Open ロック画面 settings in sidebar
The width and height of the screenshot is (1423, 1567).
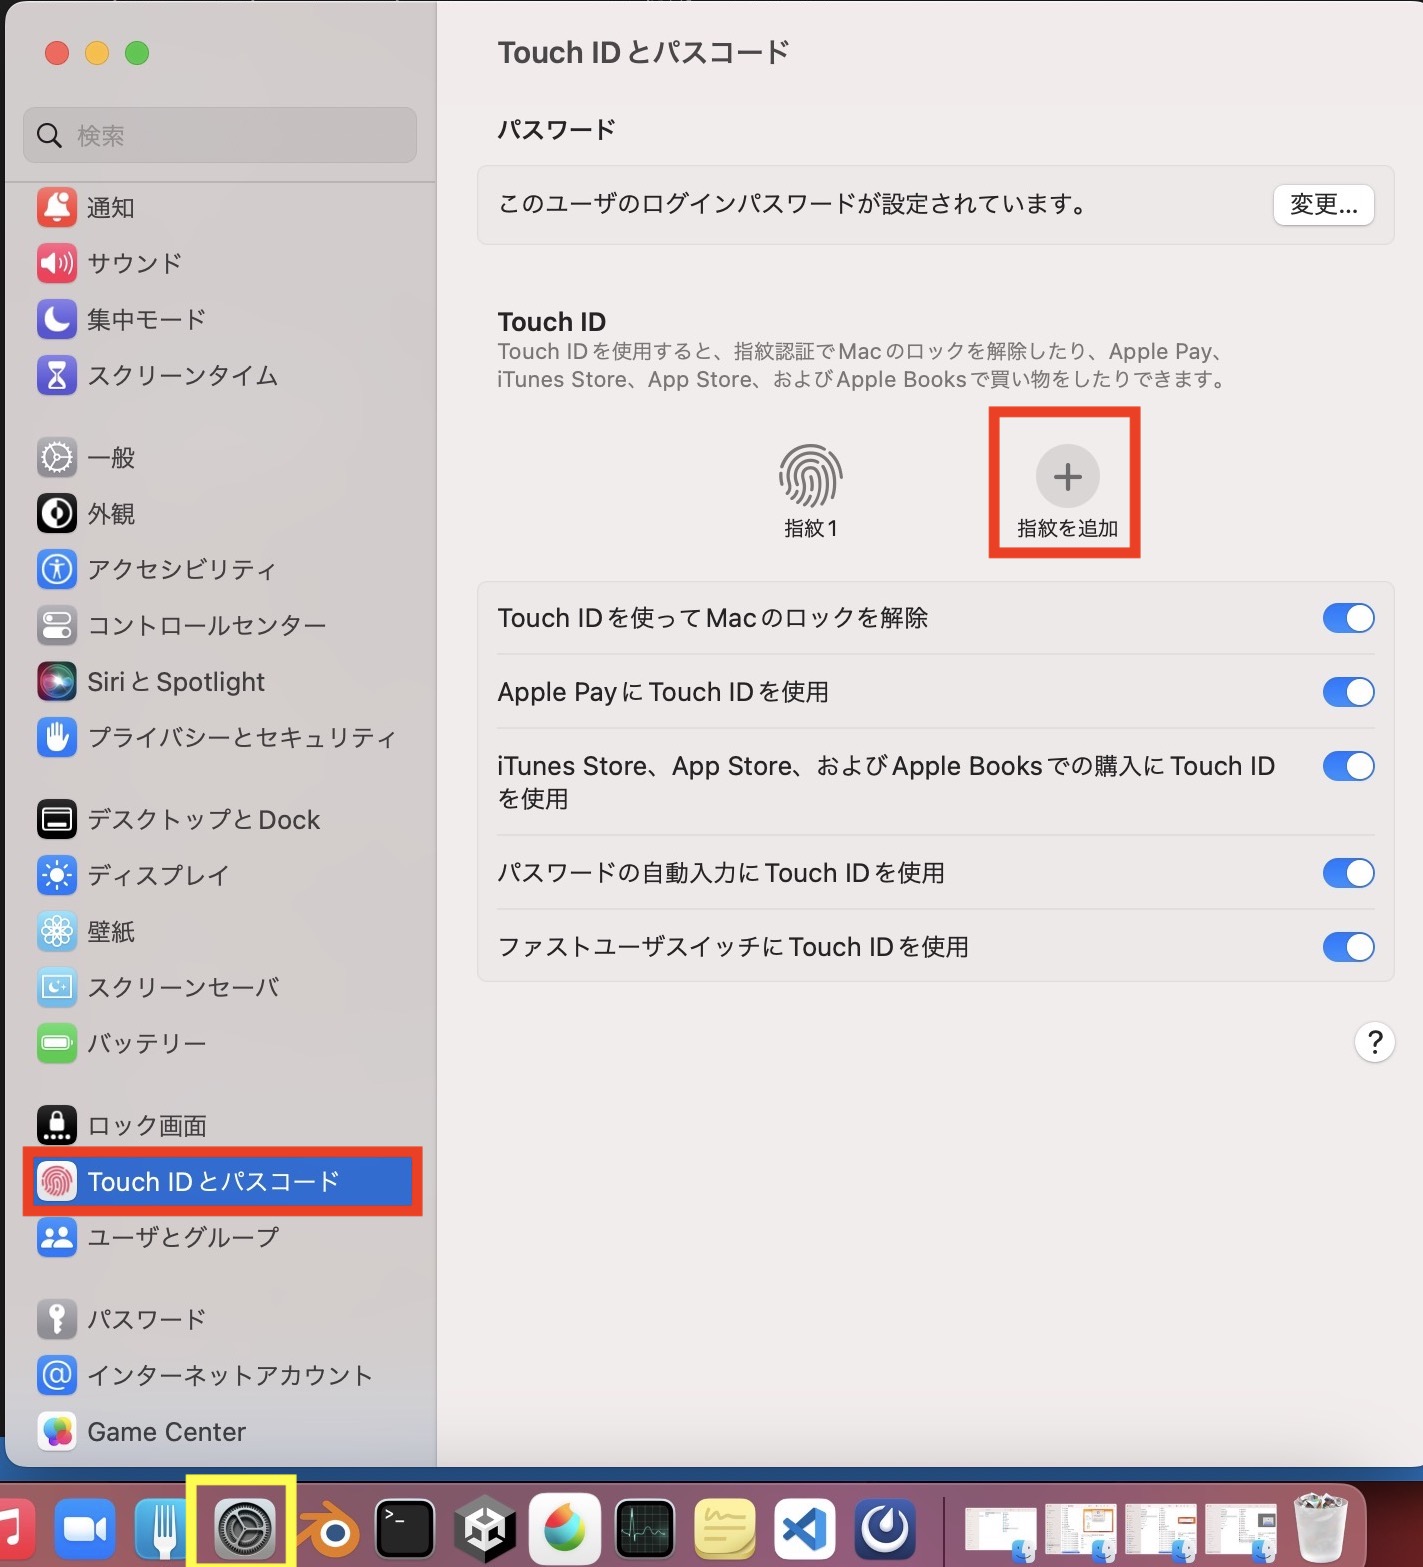[147, 1126]
